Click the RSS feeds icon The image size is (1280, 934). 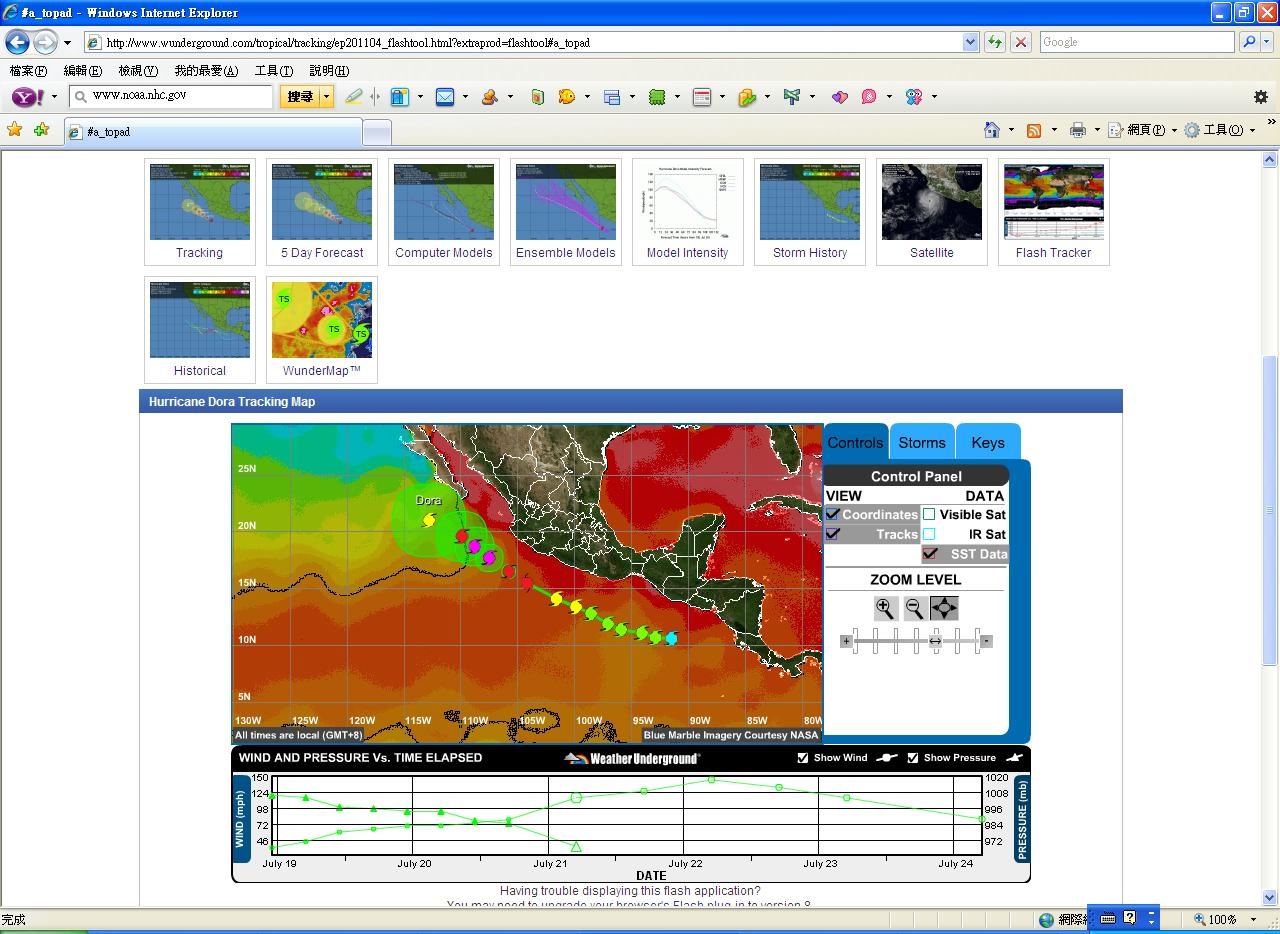[1034, 130]
